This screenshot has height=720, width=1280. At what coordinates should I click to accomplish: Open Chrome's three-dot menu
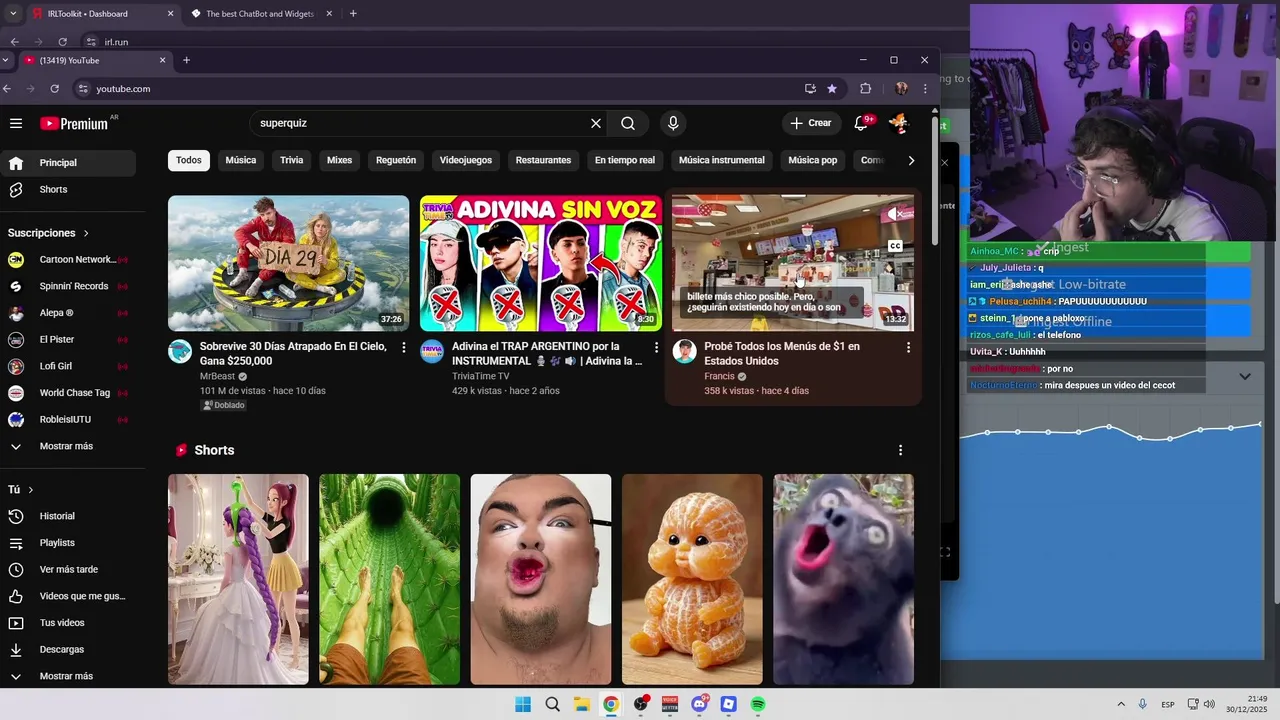pos(925,89)
